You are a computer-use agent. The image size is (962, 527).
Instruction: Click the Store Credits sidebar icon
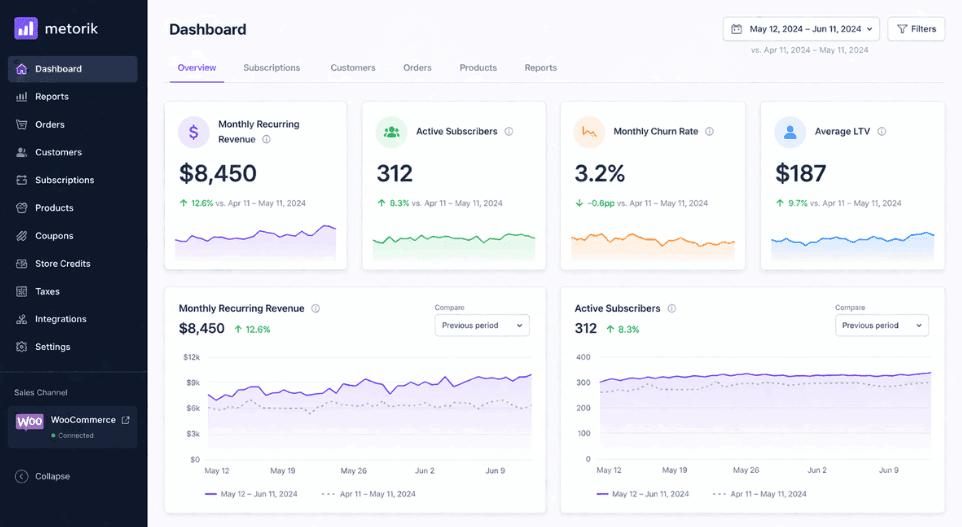[21, 264]
